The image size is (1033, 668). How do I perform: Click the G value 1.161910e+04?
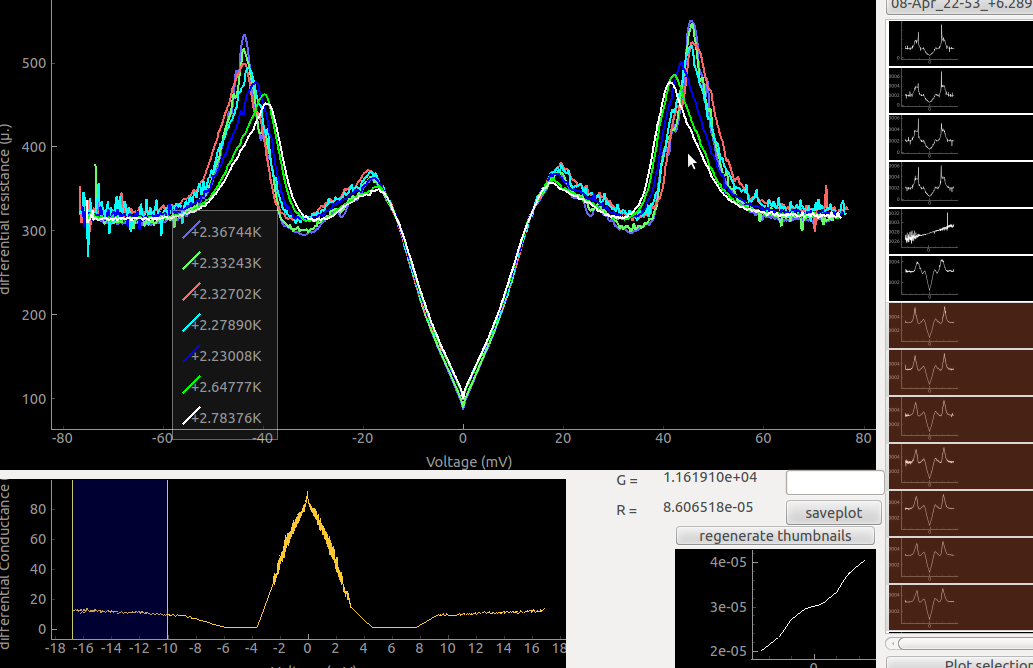tap(710, 478)
